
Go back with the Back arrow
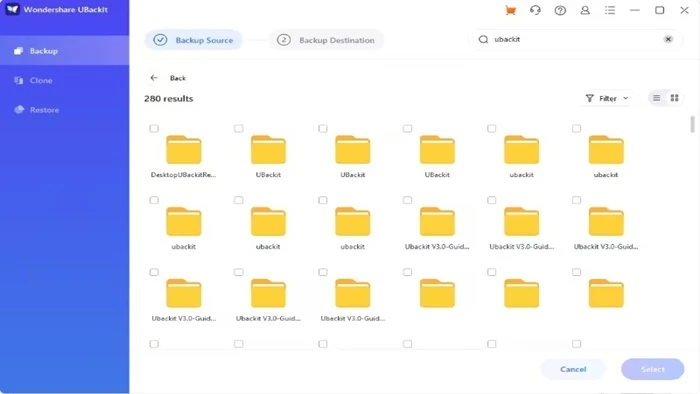click(x=154, y=78)
